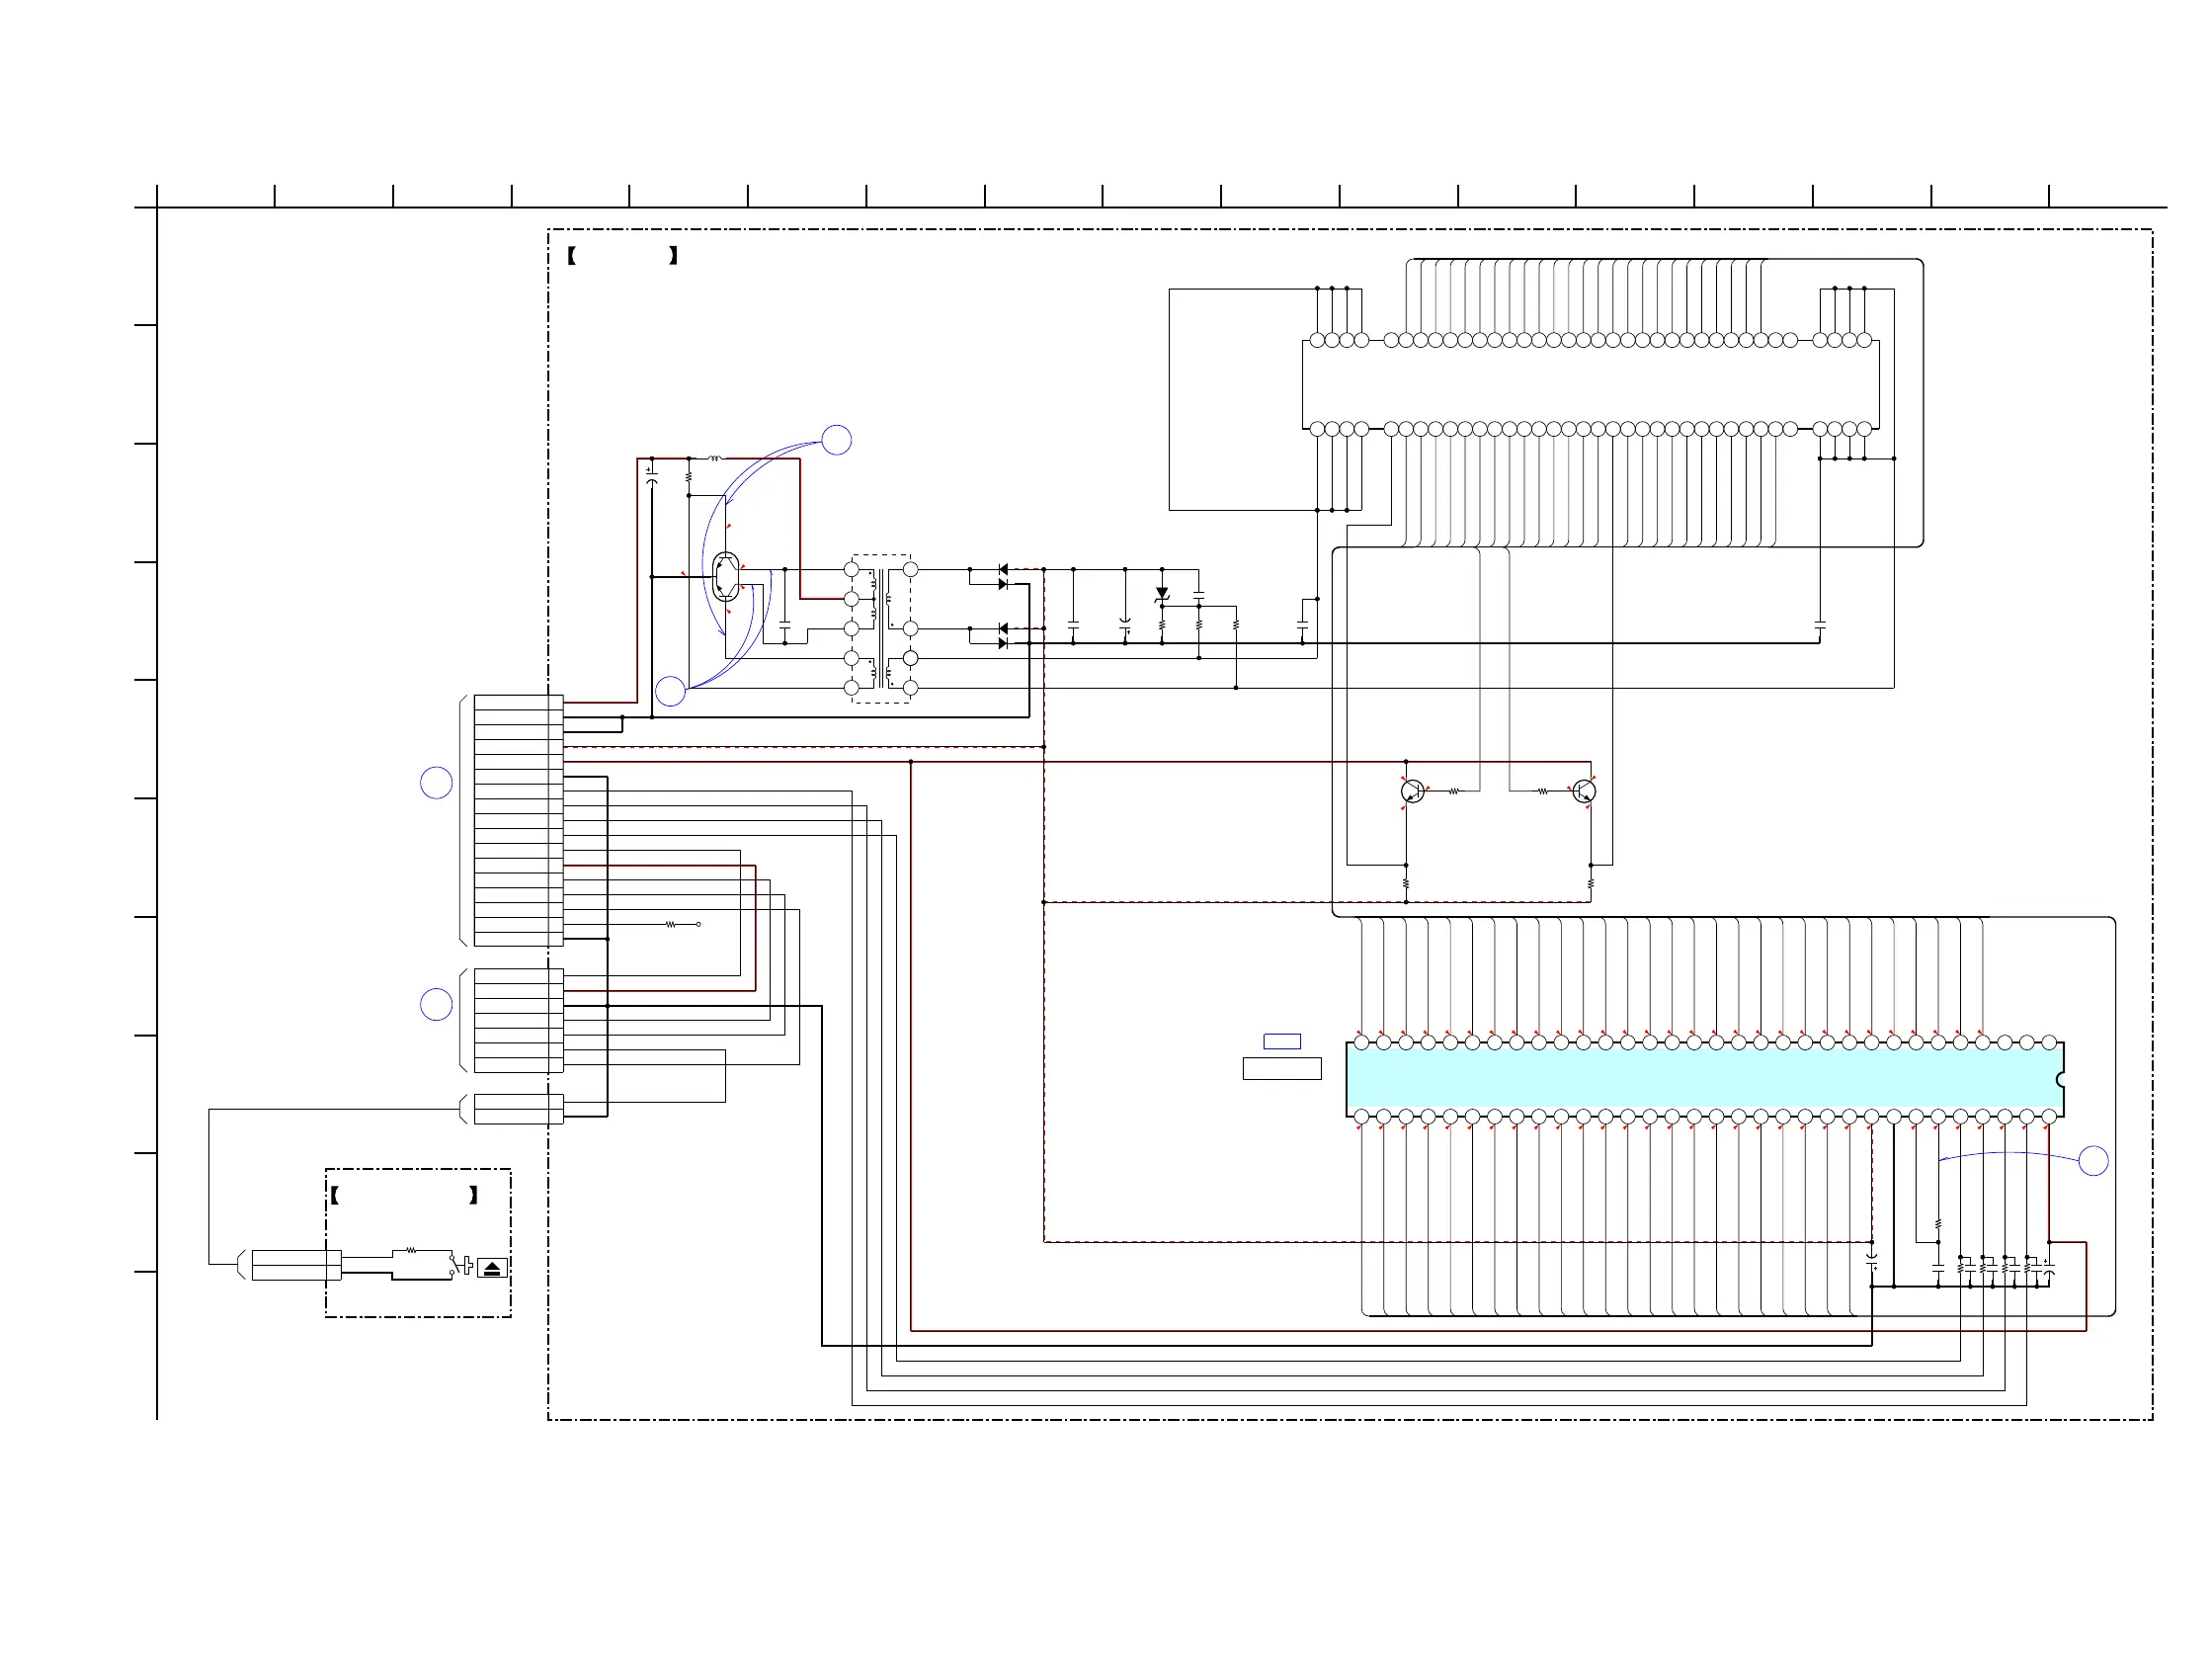Click the dashed transformer outline box
Image resolution: width=2212 pixels, height=1664 pixels.
click(x=881, y=629)
